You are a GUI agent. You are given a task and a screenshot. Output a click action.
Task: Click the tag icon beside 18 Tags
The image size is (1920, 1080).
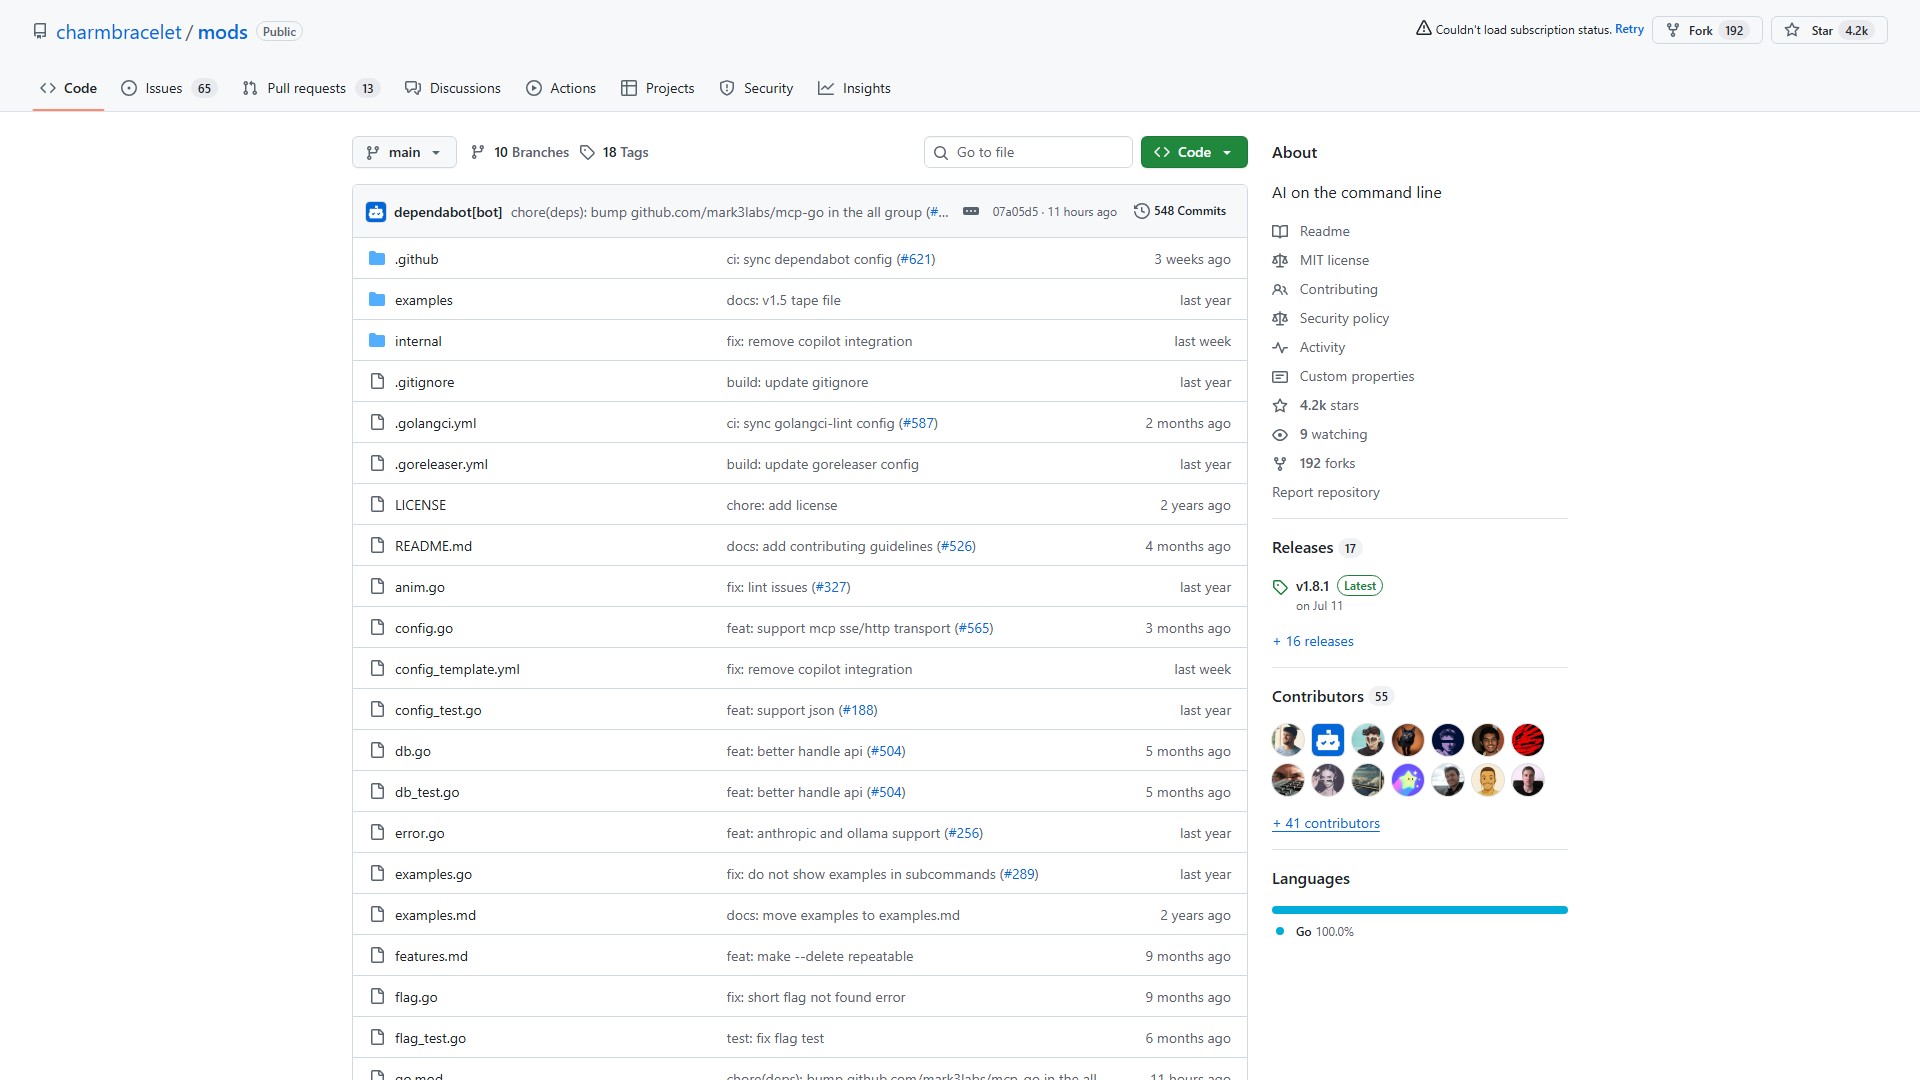click(x=587, y=152)
